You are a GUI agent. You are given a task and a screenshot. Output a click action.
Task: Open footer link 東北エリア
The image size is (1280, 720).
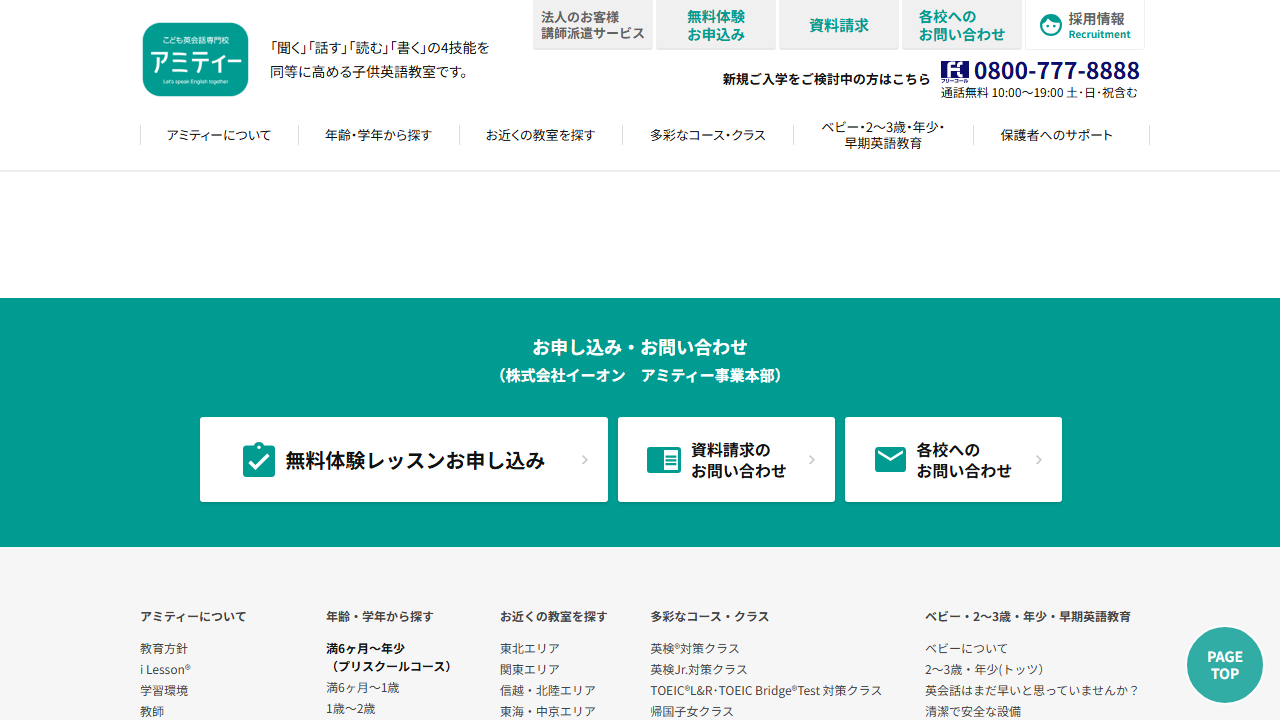pyautogui.click(x=530, y=649)
